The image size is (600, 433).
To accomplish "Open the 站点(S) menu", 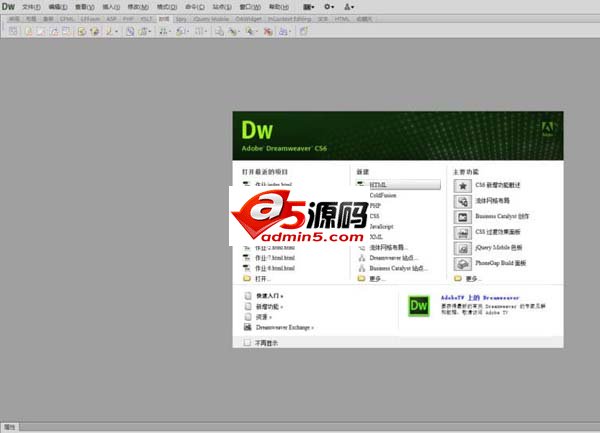I will tap(222, 7).
